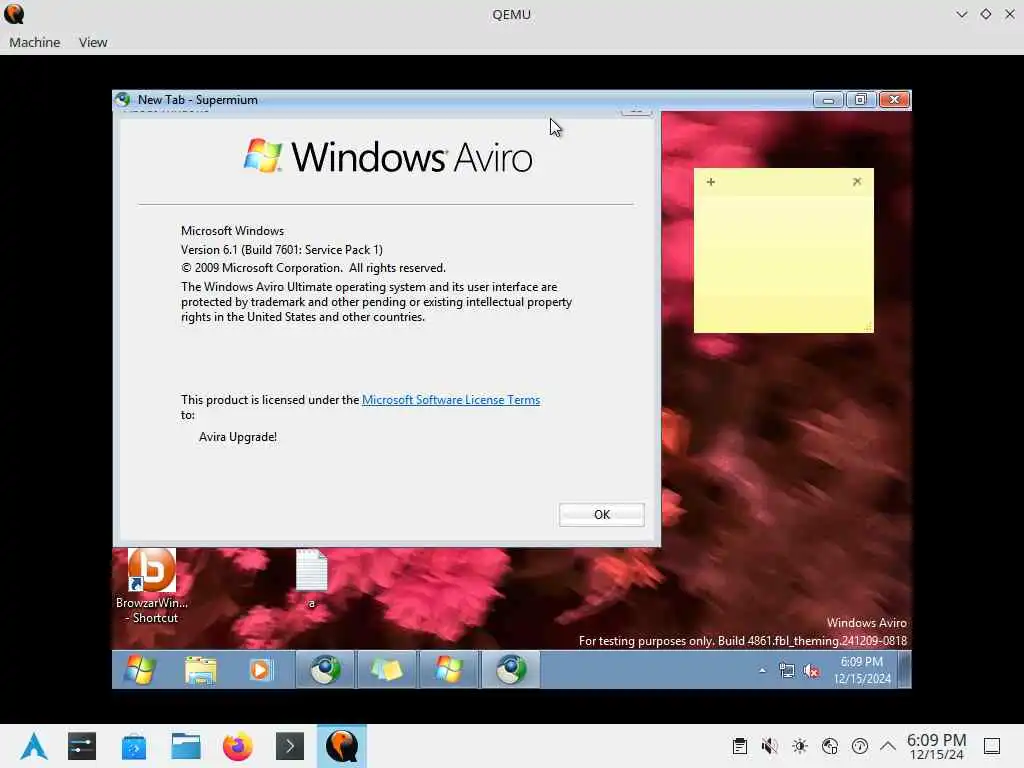Open guest network tray icon
Viewport: 1024px width, 768px height.
pyautogui.click(x=787, y=671)
